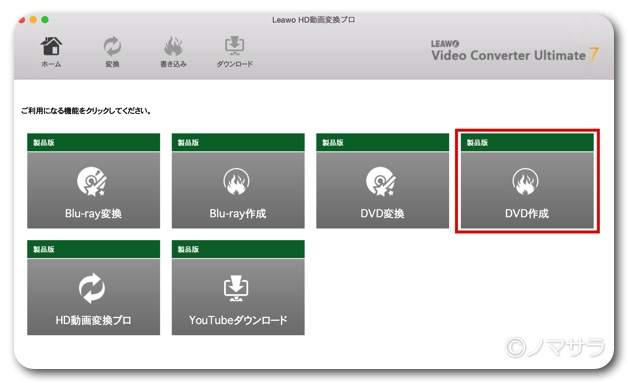
Task: Click the window title Leawo HD動画変換プロ
Action: pyautogui.click(x=314, y=20)
